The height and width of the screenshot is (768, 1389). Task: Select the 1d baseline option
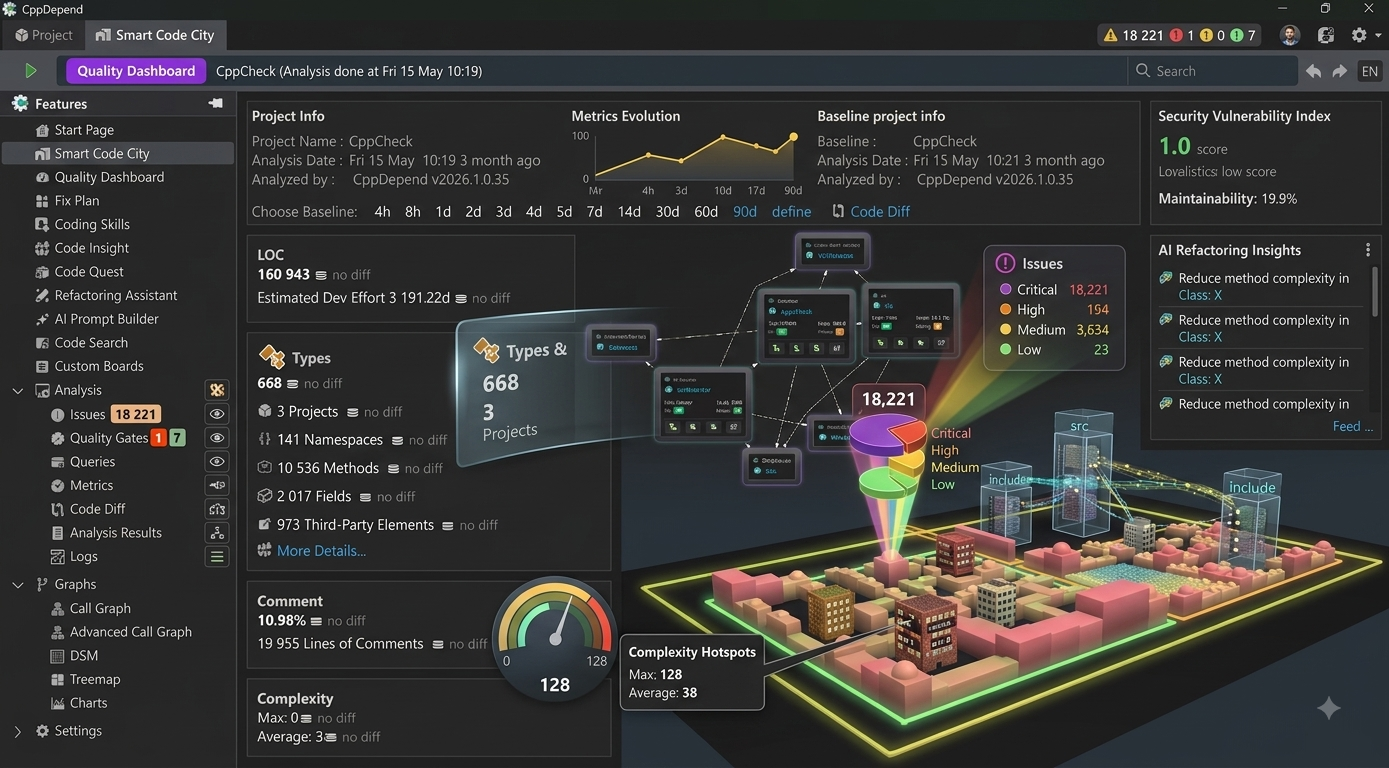point(443,211)
